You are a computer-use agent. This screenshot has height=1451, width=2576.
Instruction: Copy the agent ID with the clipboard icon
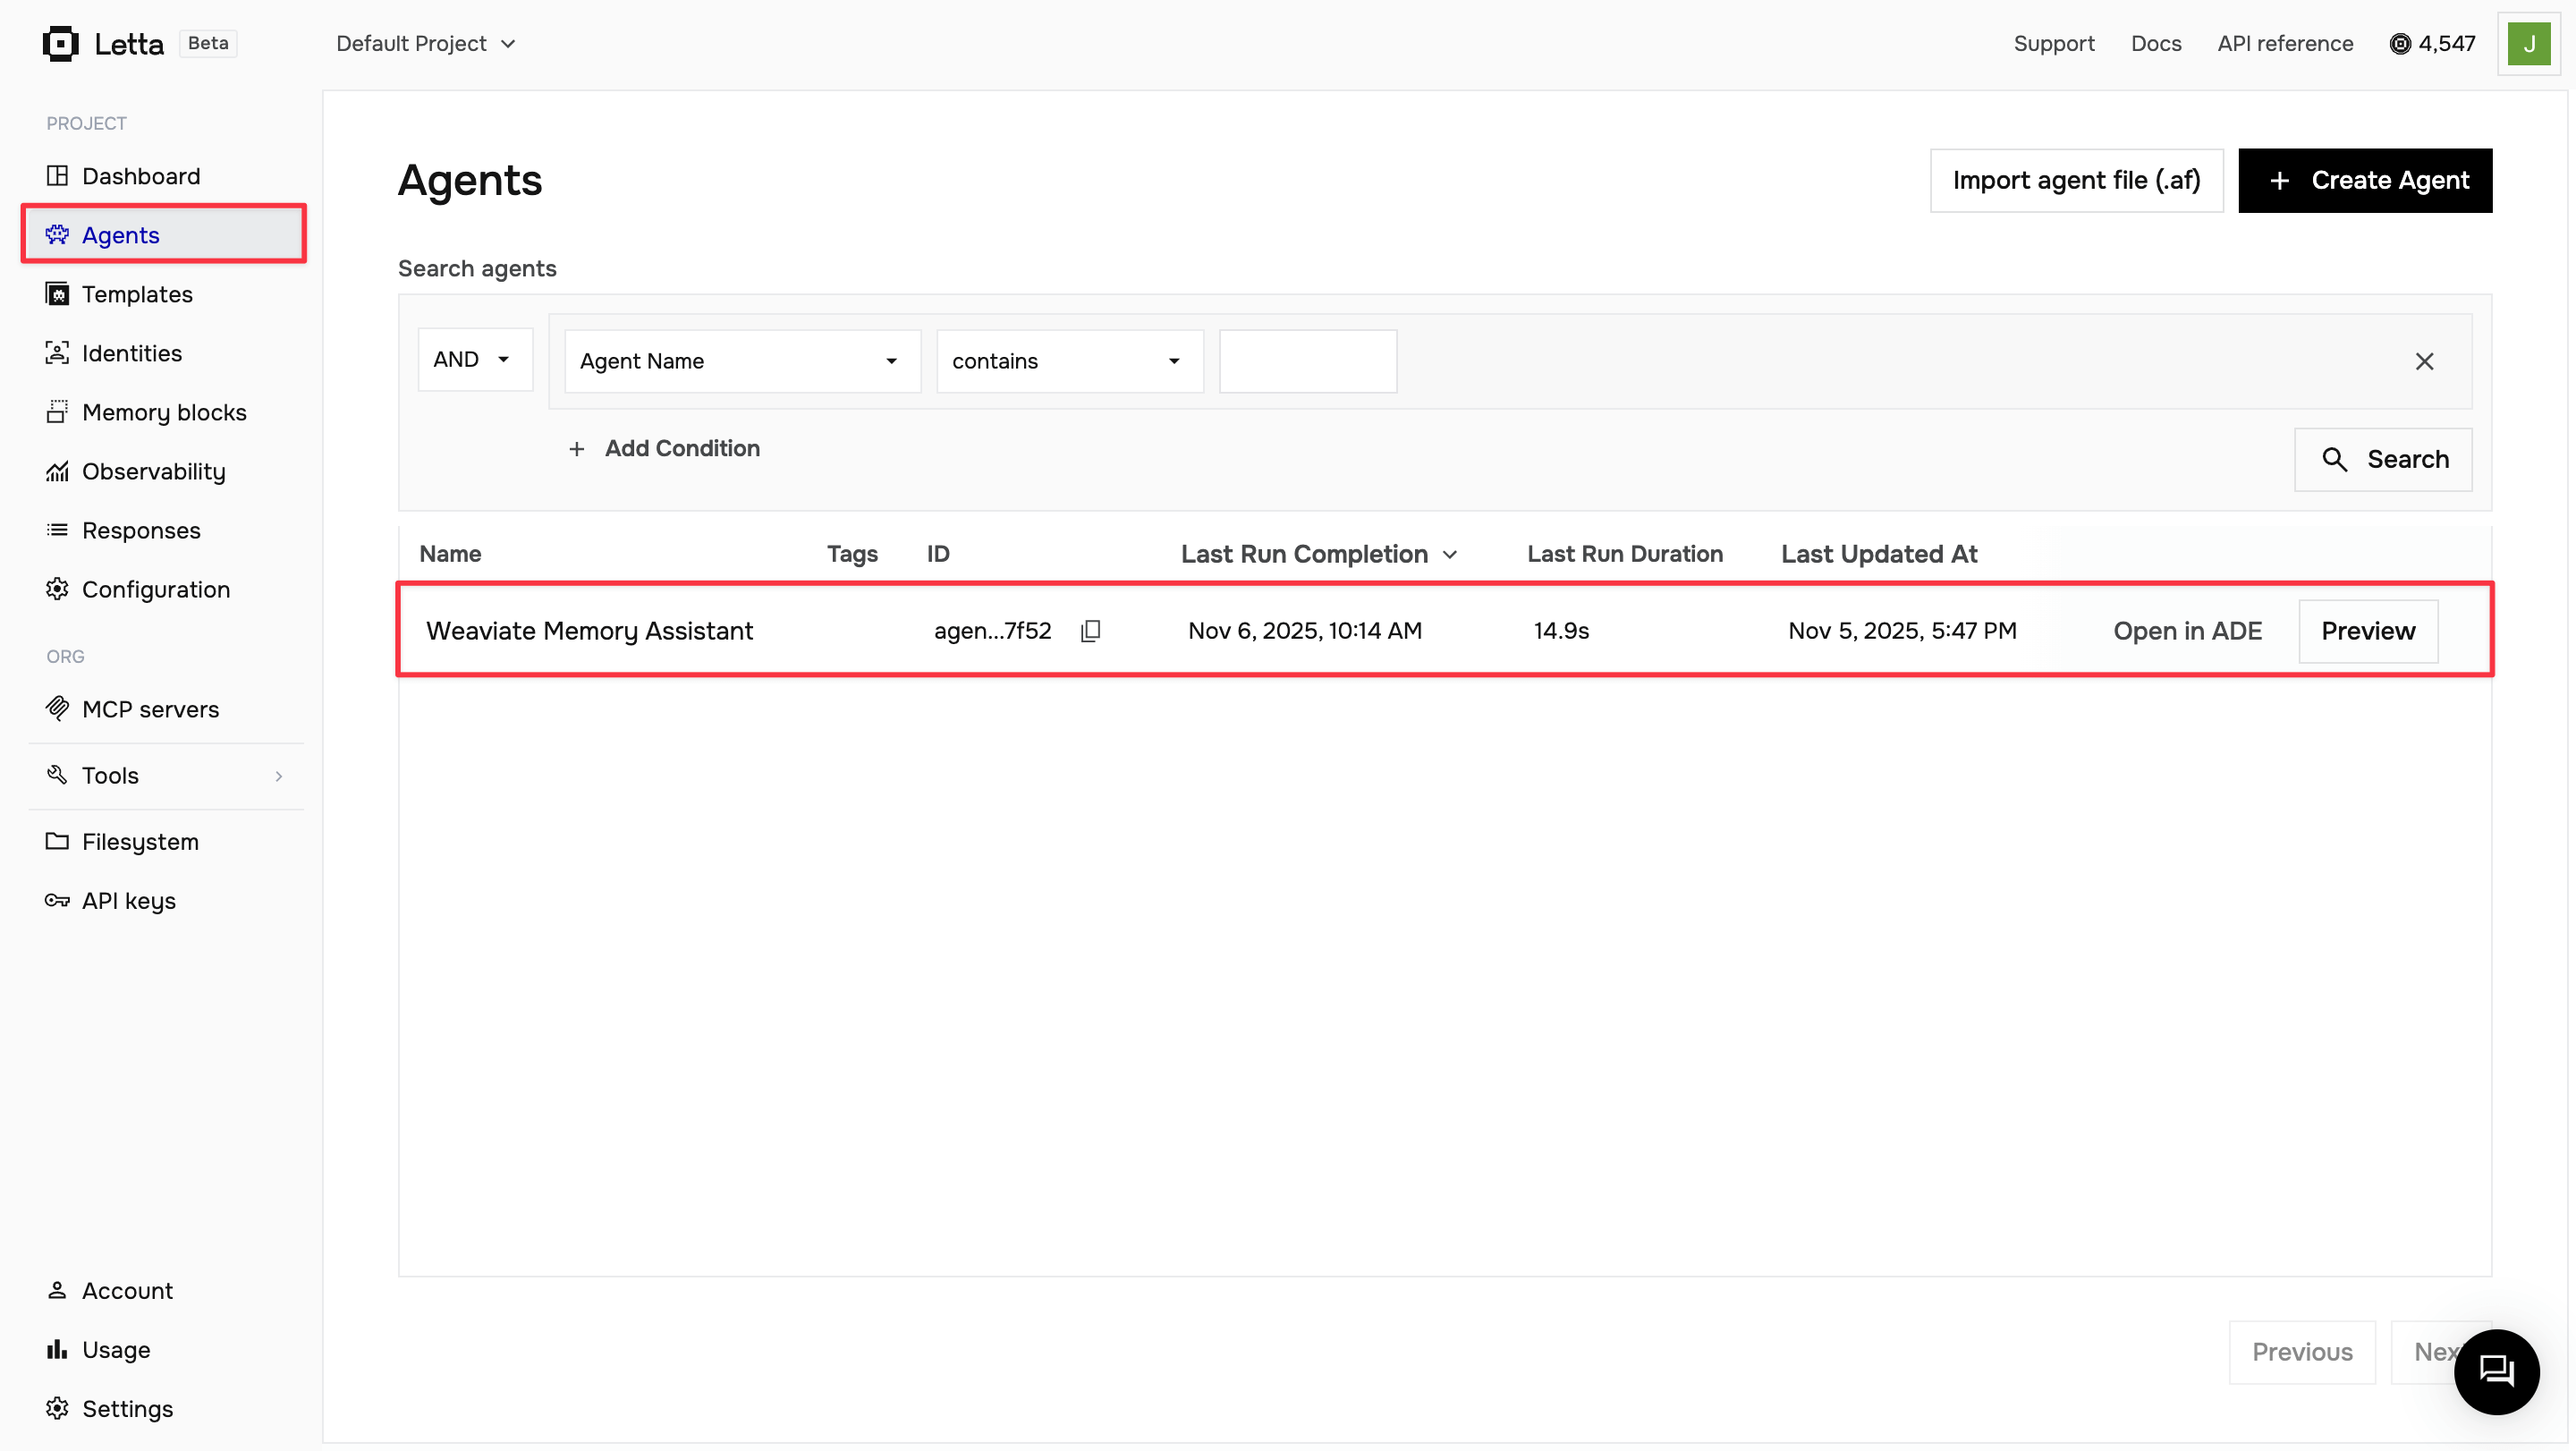(x=1091, y=631)
